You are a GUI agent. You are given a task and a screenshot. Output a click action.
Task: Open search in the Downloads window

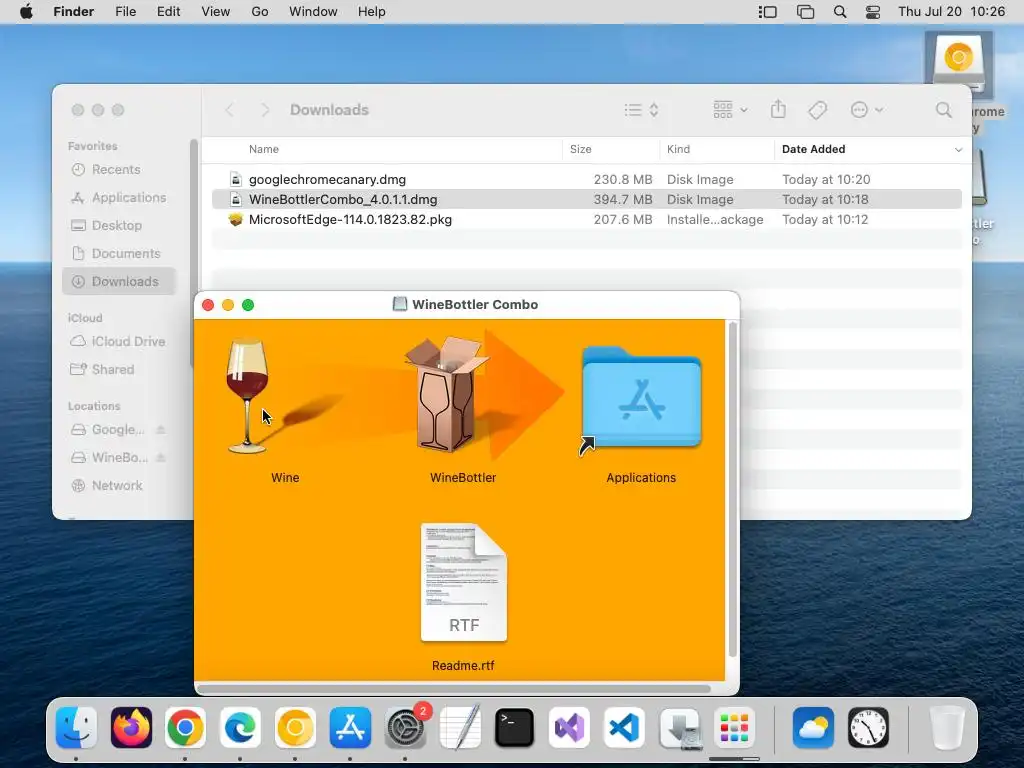[x=944, y=110]
